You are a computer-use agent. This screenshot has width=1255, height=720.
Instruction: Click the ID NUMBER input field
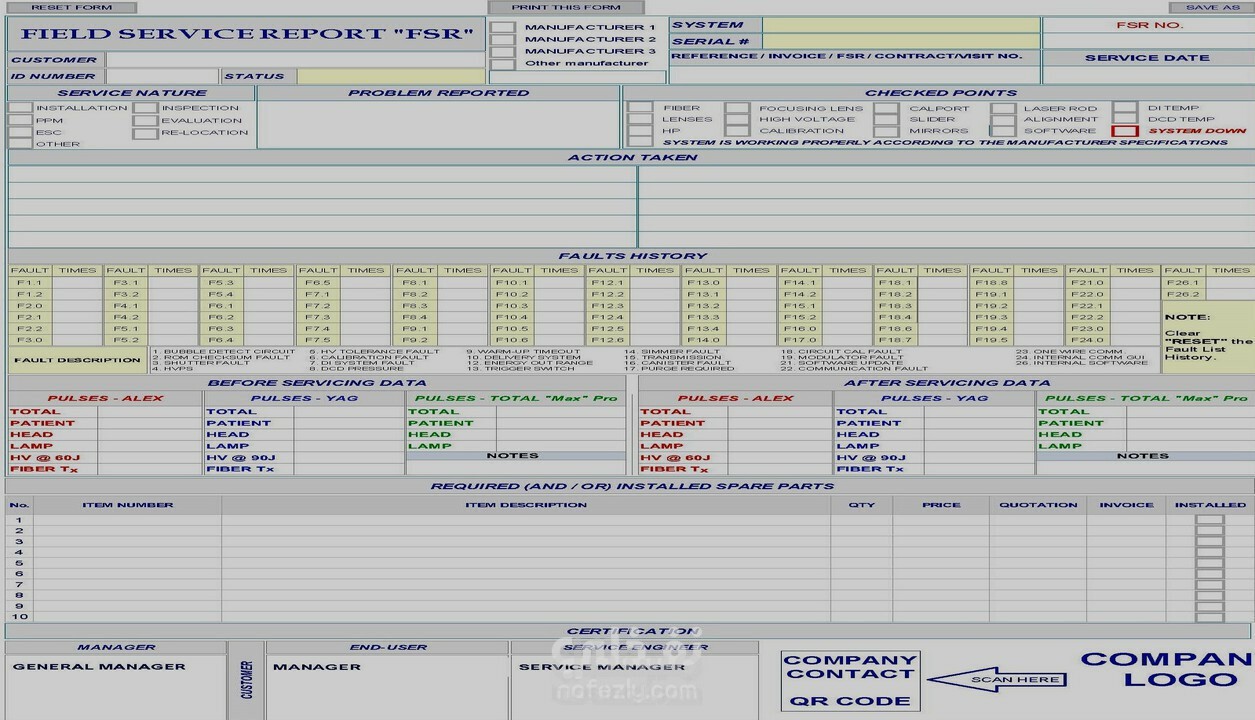point(162,76)
